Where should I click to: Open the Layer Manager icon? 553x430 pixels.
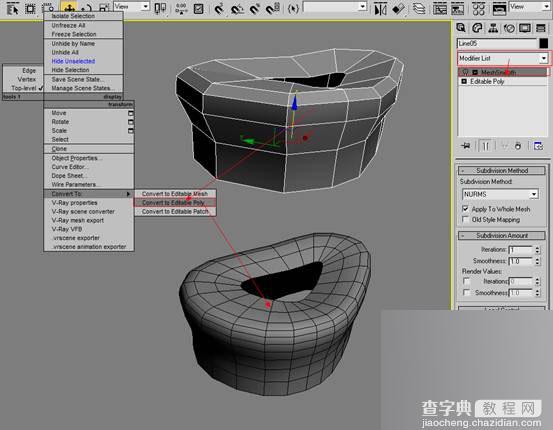[419, 8]
